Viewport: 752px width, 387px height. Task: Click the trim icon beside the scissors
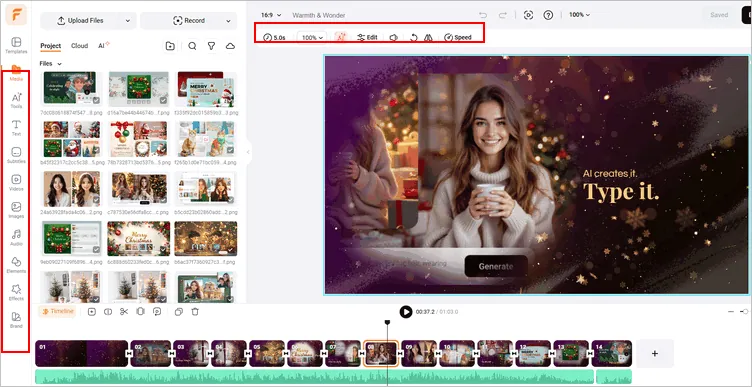(x=141, y=312)
